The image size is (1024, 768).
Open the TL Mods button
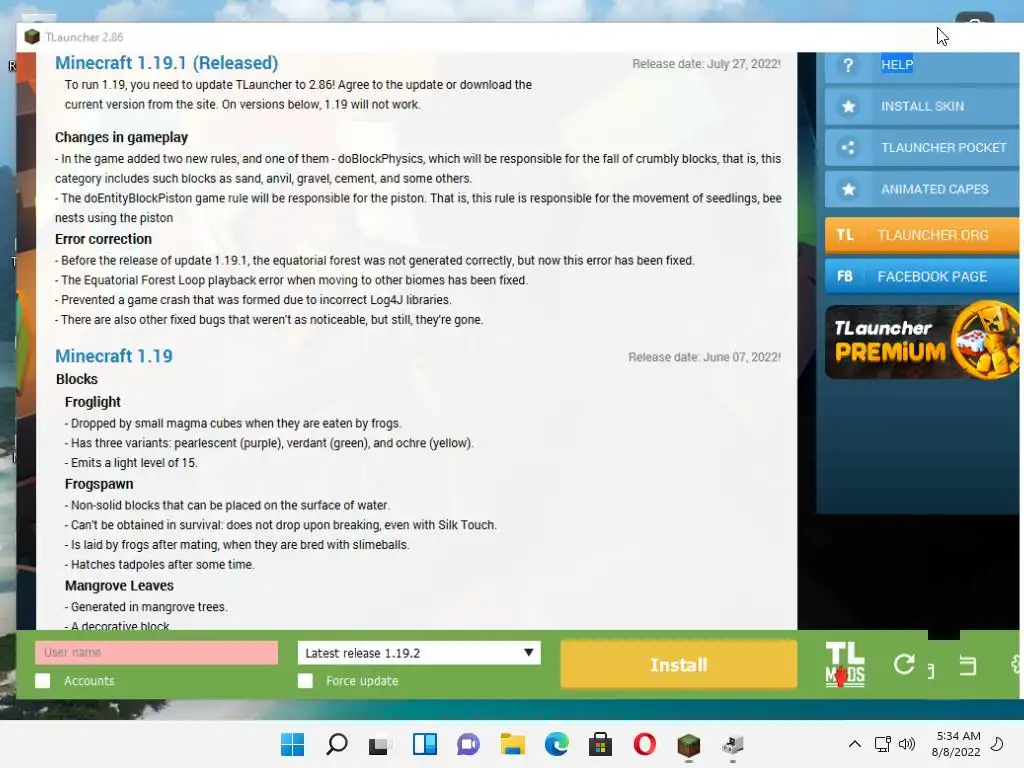845,665
